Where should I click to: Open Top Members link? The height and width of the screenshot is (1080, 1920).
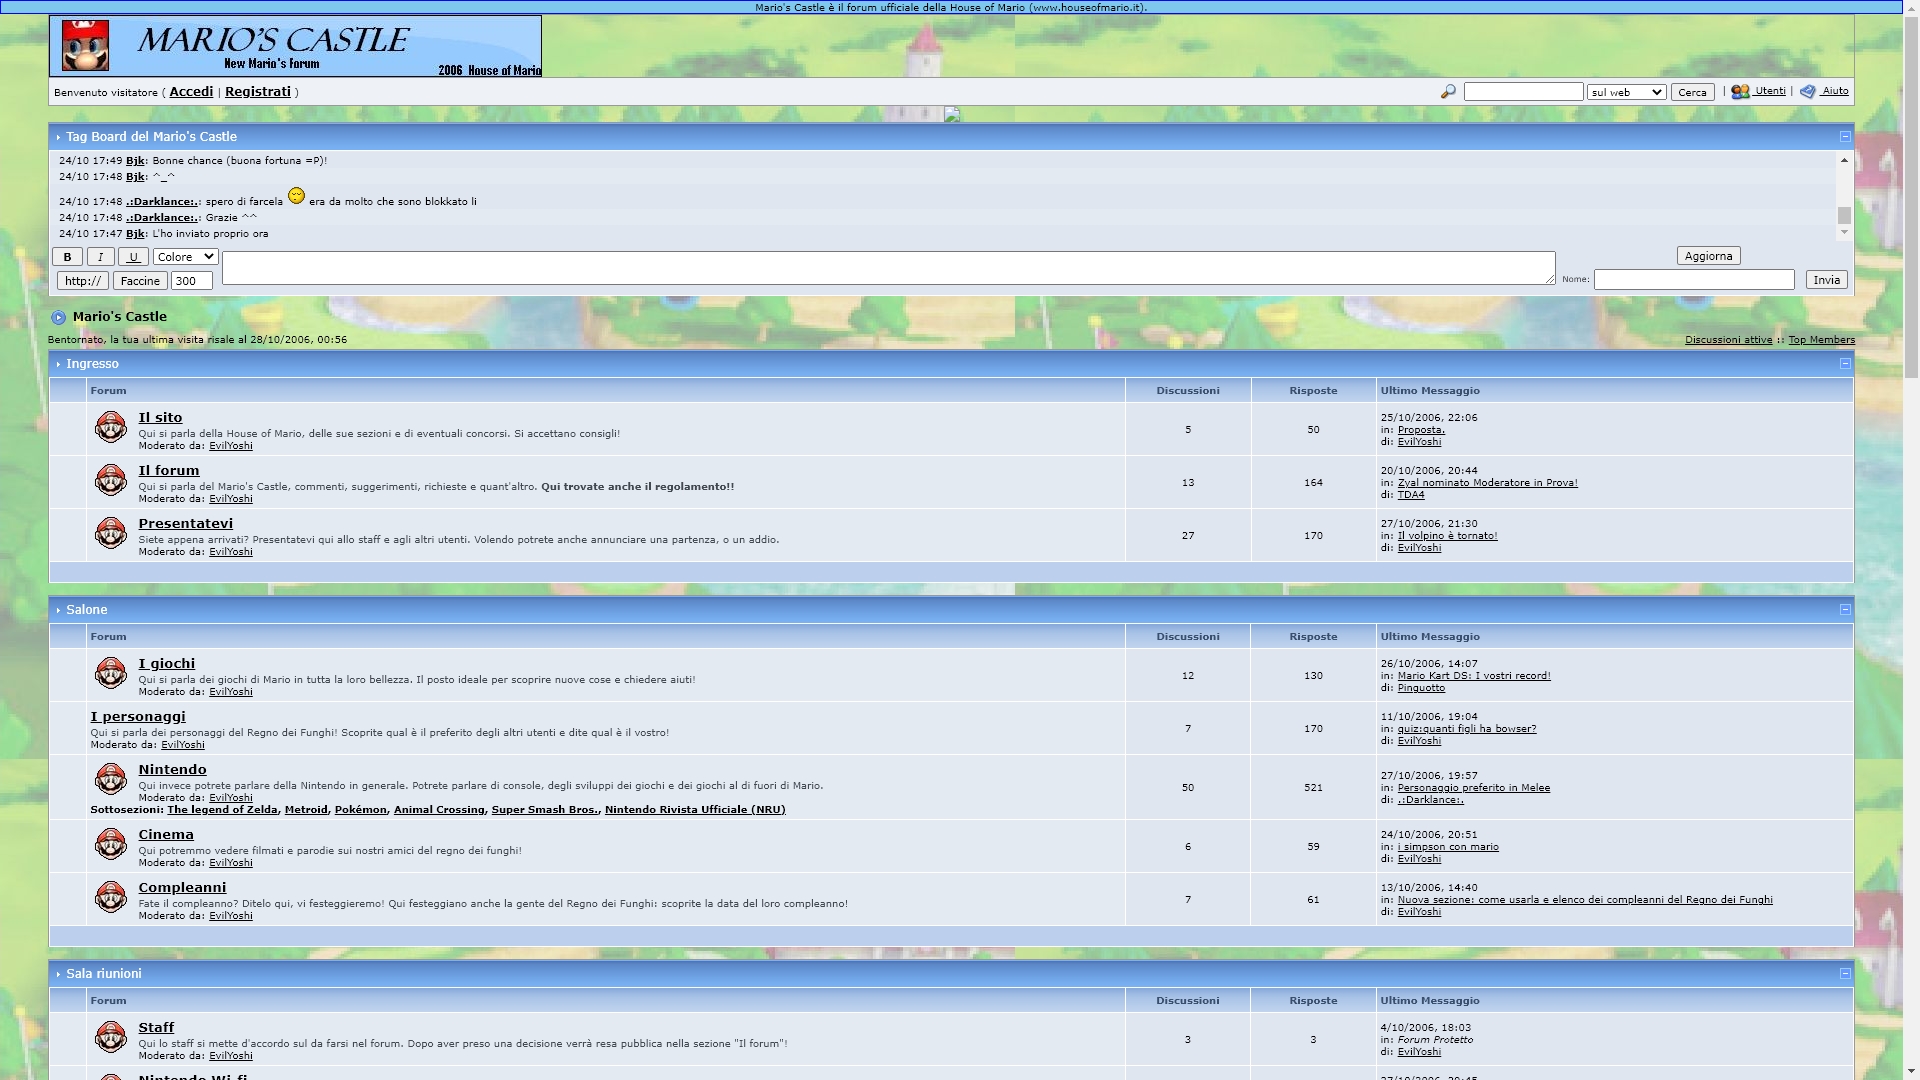point(1821,340)
